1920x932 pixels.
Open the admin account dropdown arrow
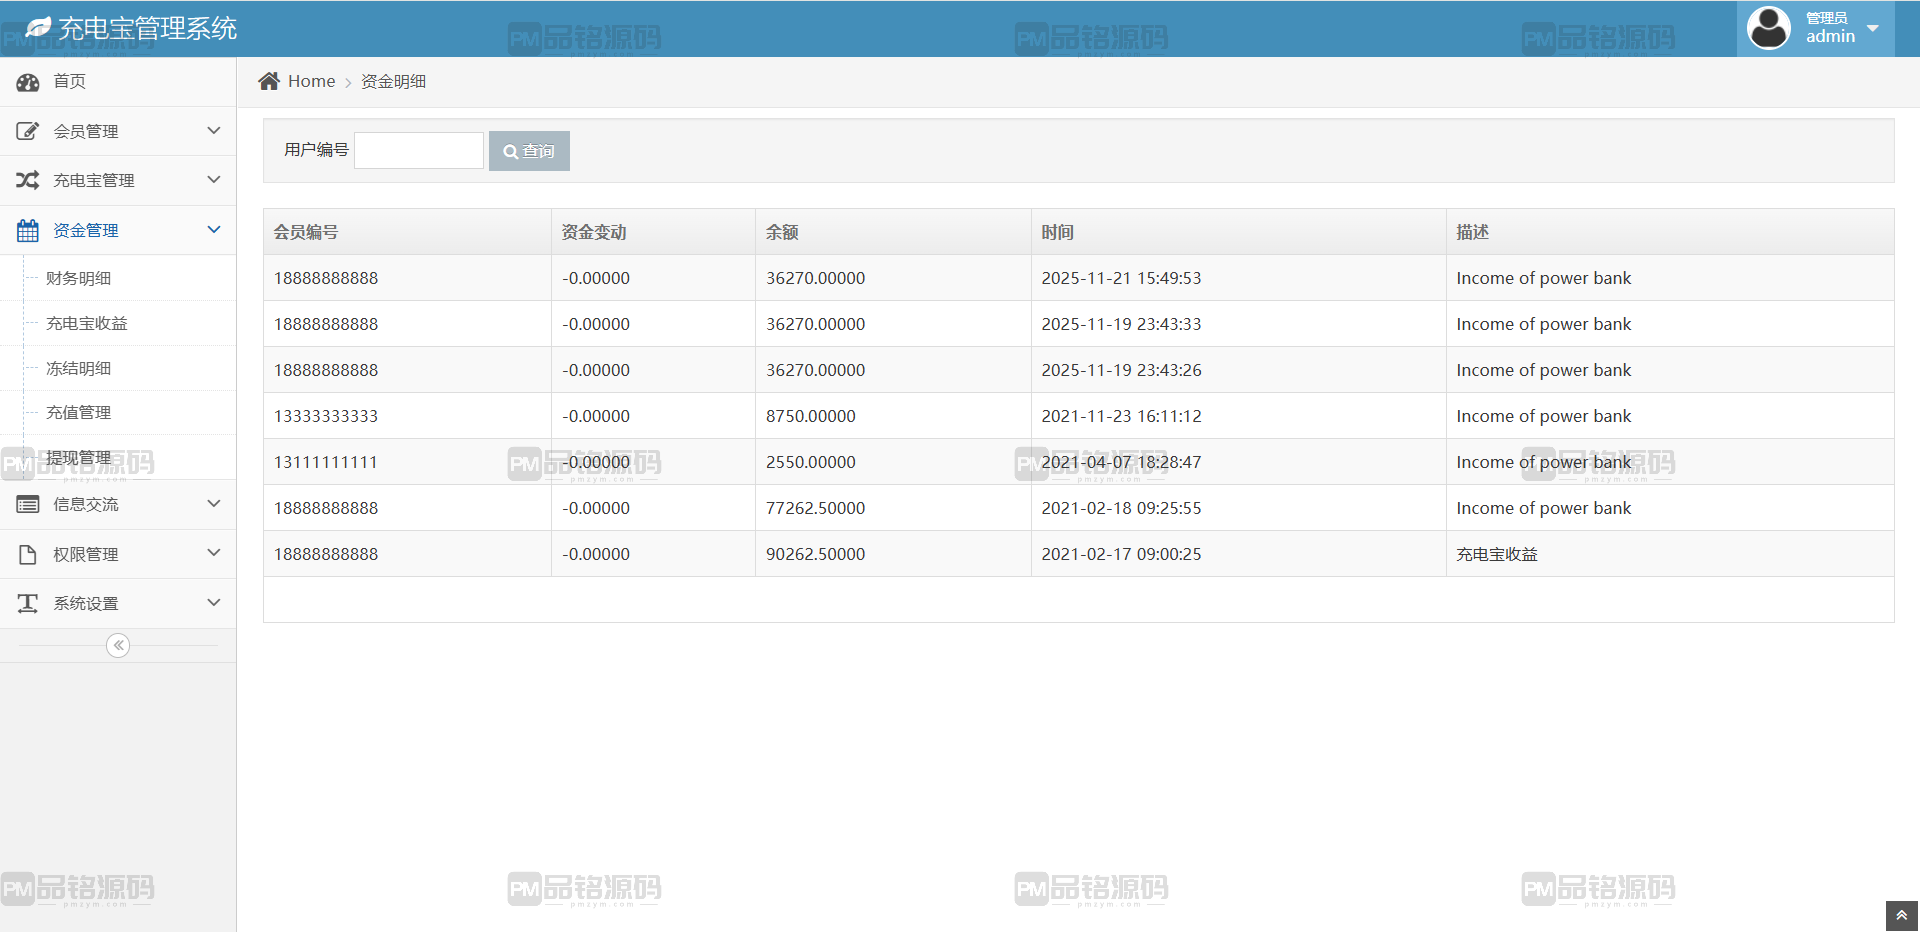point(1873,28)
